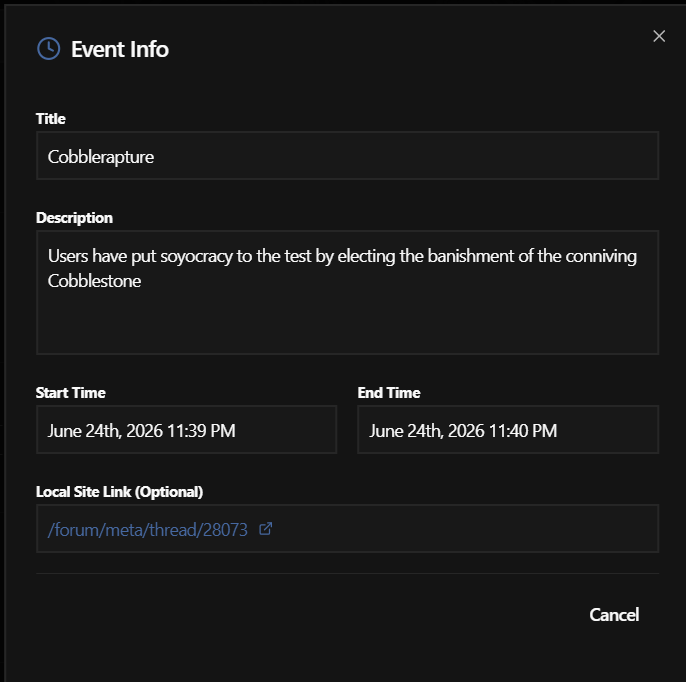The height and width of the screenshot is (682, 686).
Task: Focus the Title field containing Cobblerapture
Action: click(x=347, y=156)
